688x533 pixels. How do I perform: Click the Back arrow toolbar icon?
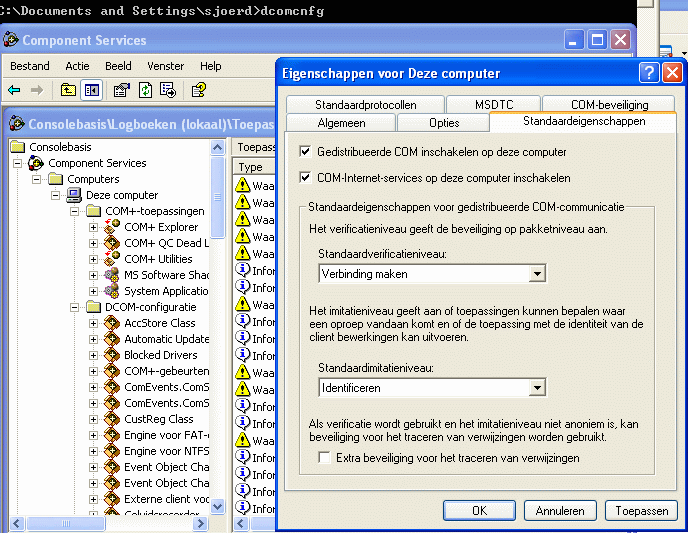[x=14, y=90]
